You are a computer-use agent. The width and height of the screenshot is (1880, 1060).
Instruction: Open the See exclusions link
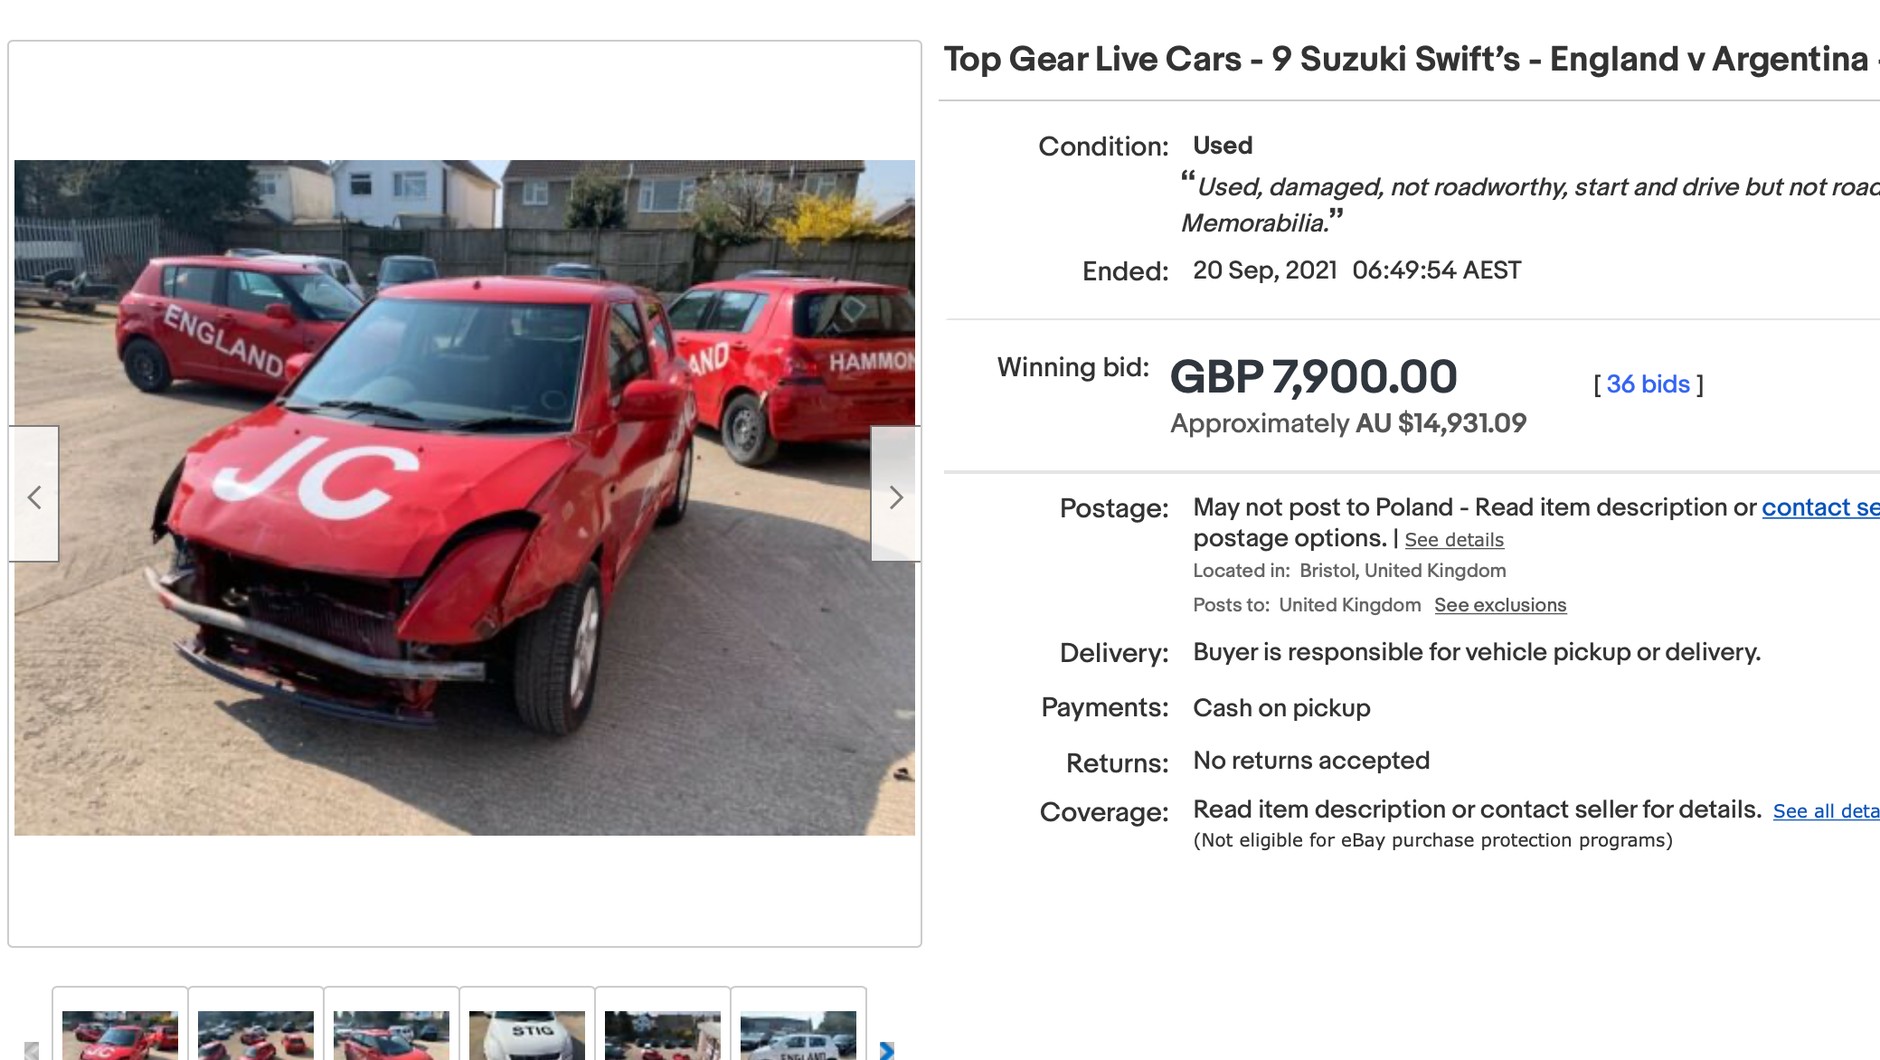1500,605
